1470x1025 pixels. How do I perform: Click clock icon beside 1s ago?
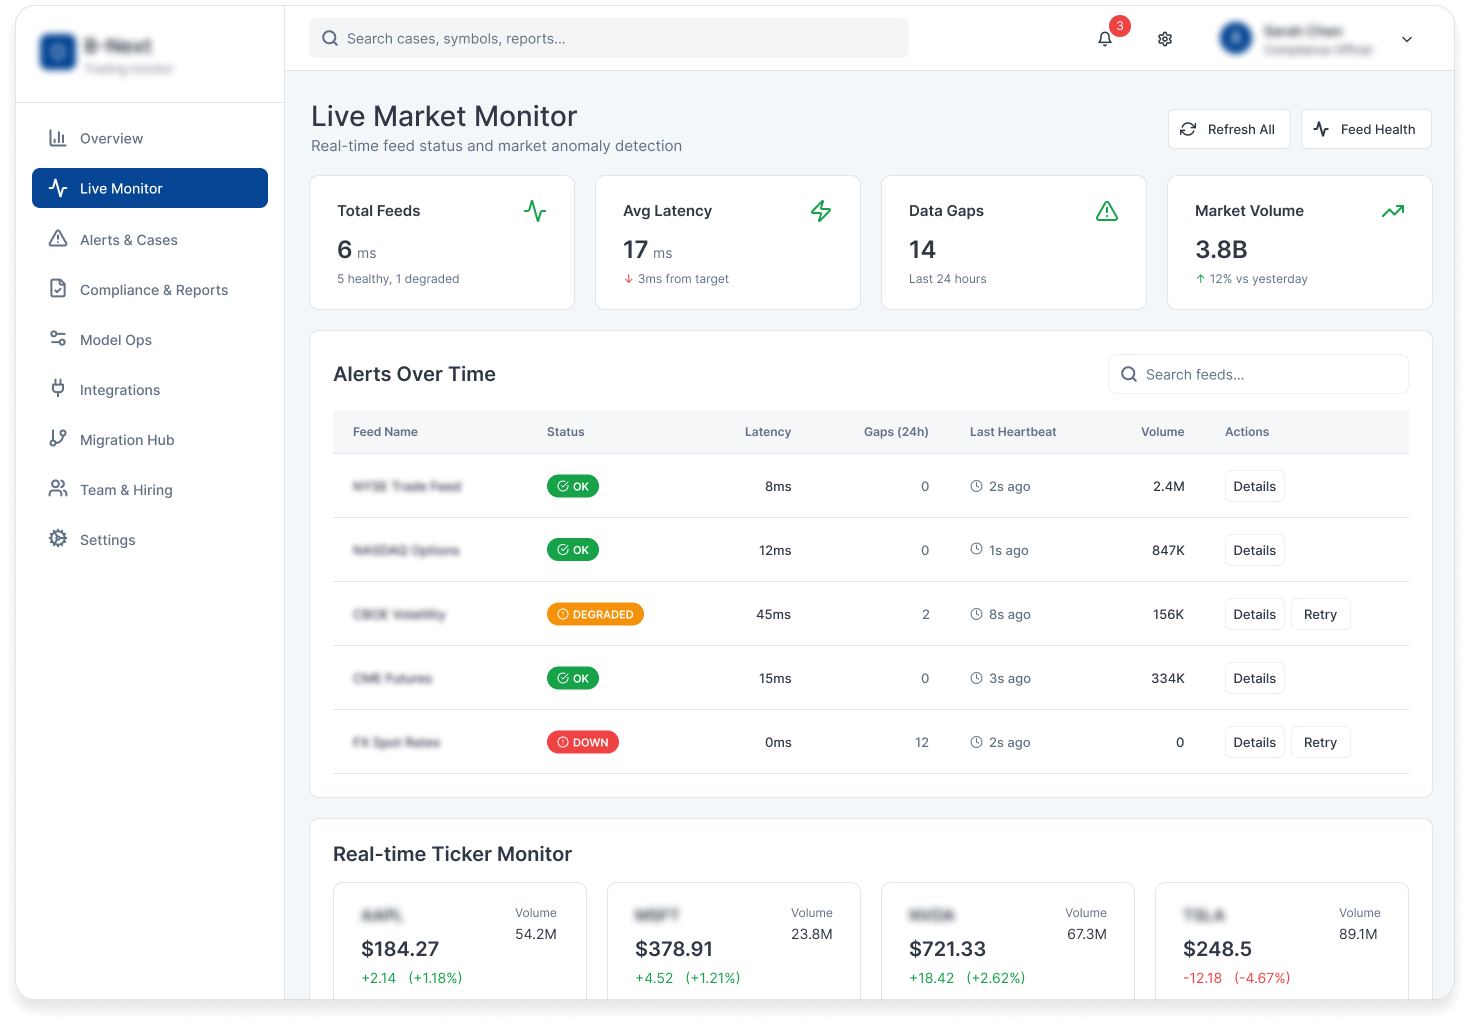tap(976, 549)
